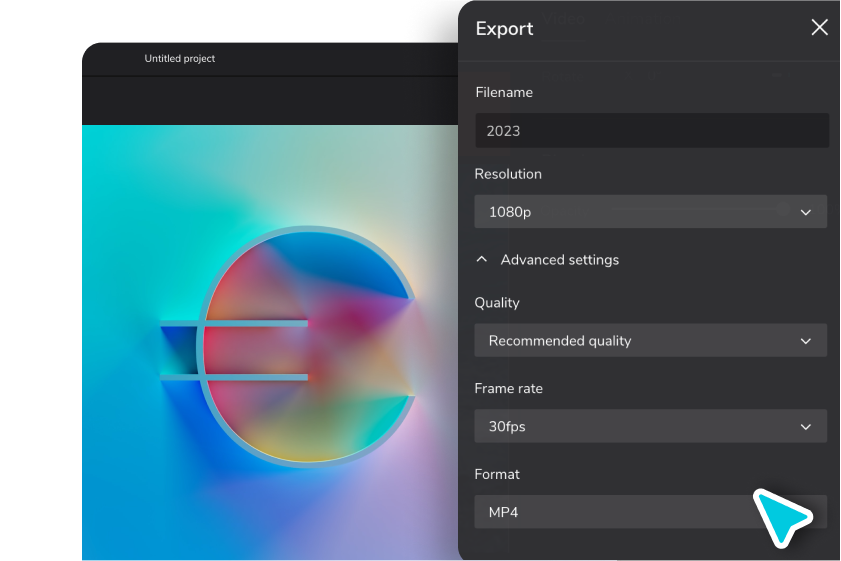The width and height of the screenshot is (841, 561).
Task: Click the euro symbol graphic on canvas
Action: tap(300, 345)
